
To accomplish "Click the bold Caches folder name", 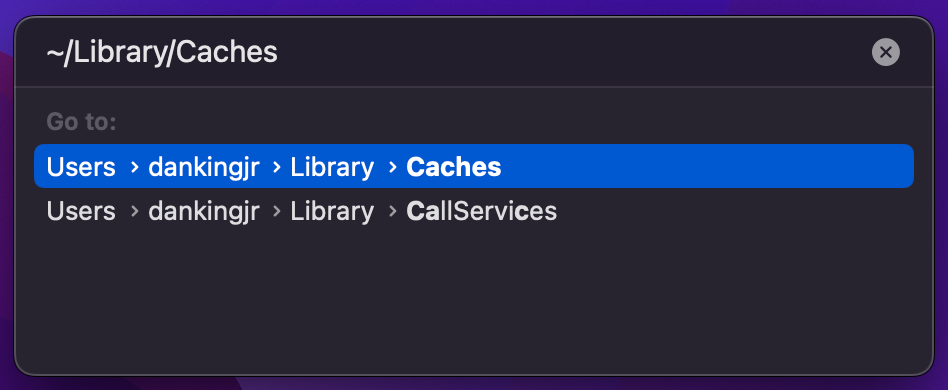I will 453,167.
